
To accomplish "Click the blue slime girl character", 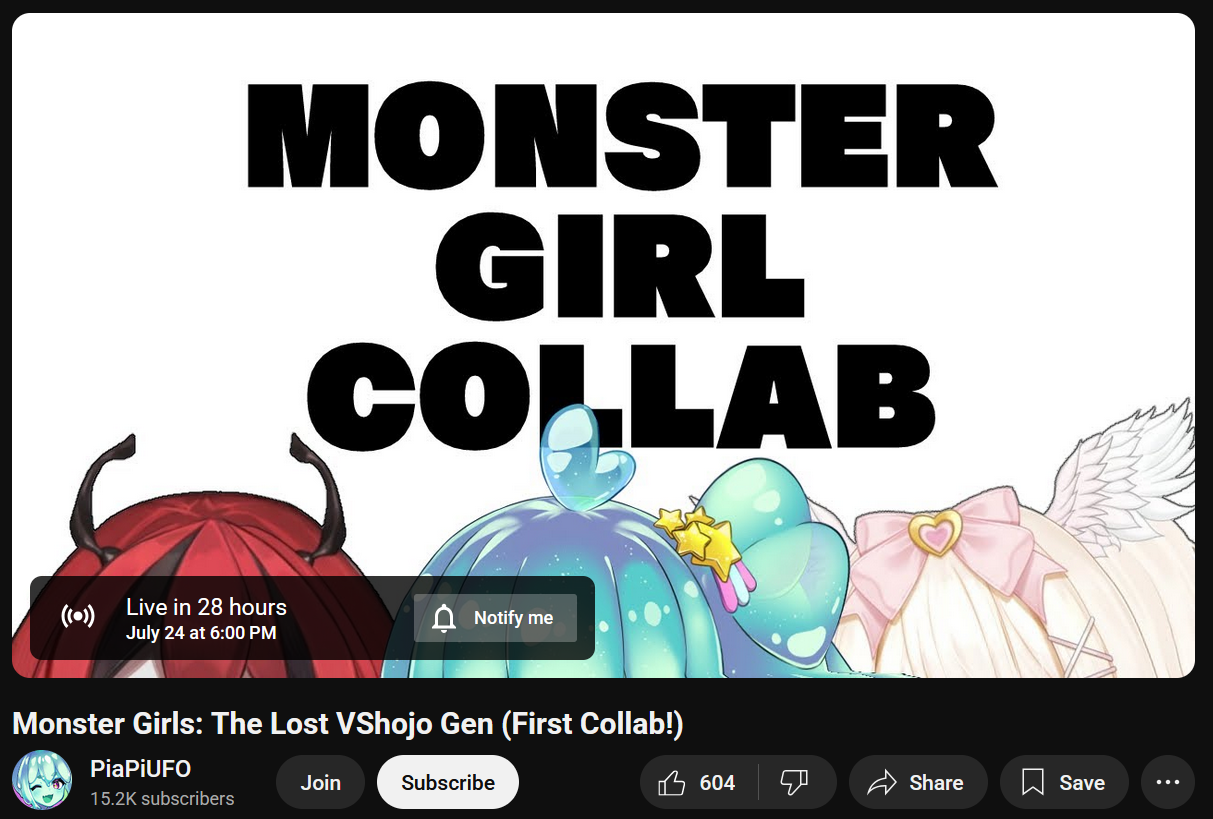I will (x=630, y=560).
